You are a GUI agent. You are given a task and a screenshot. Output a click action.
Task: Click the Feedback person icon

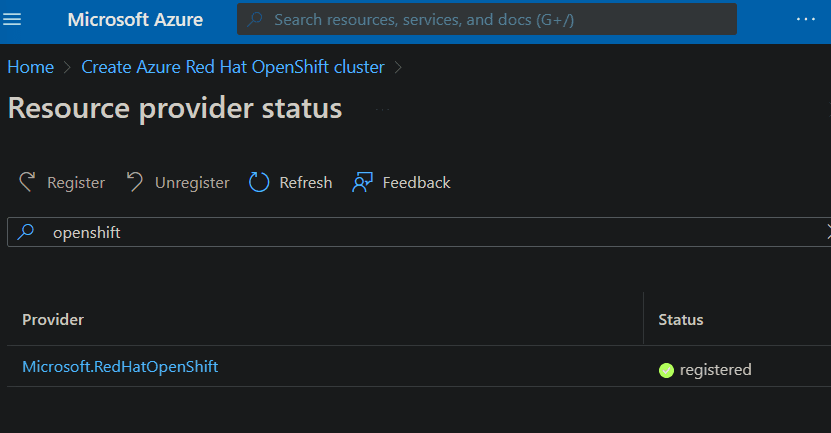pos(363,182)
